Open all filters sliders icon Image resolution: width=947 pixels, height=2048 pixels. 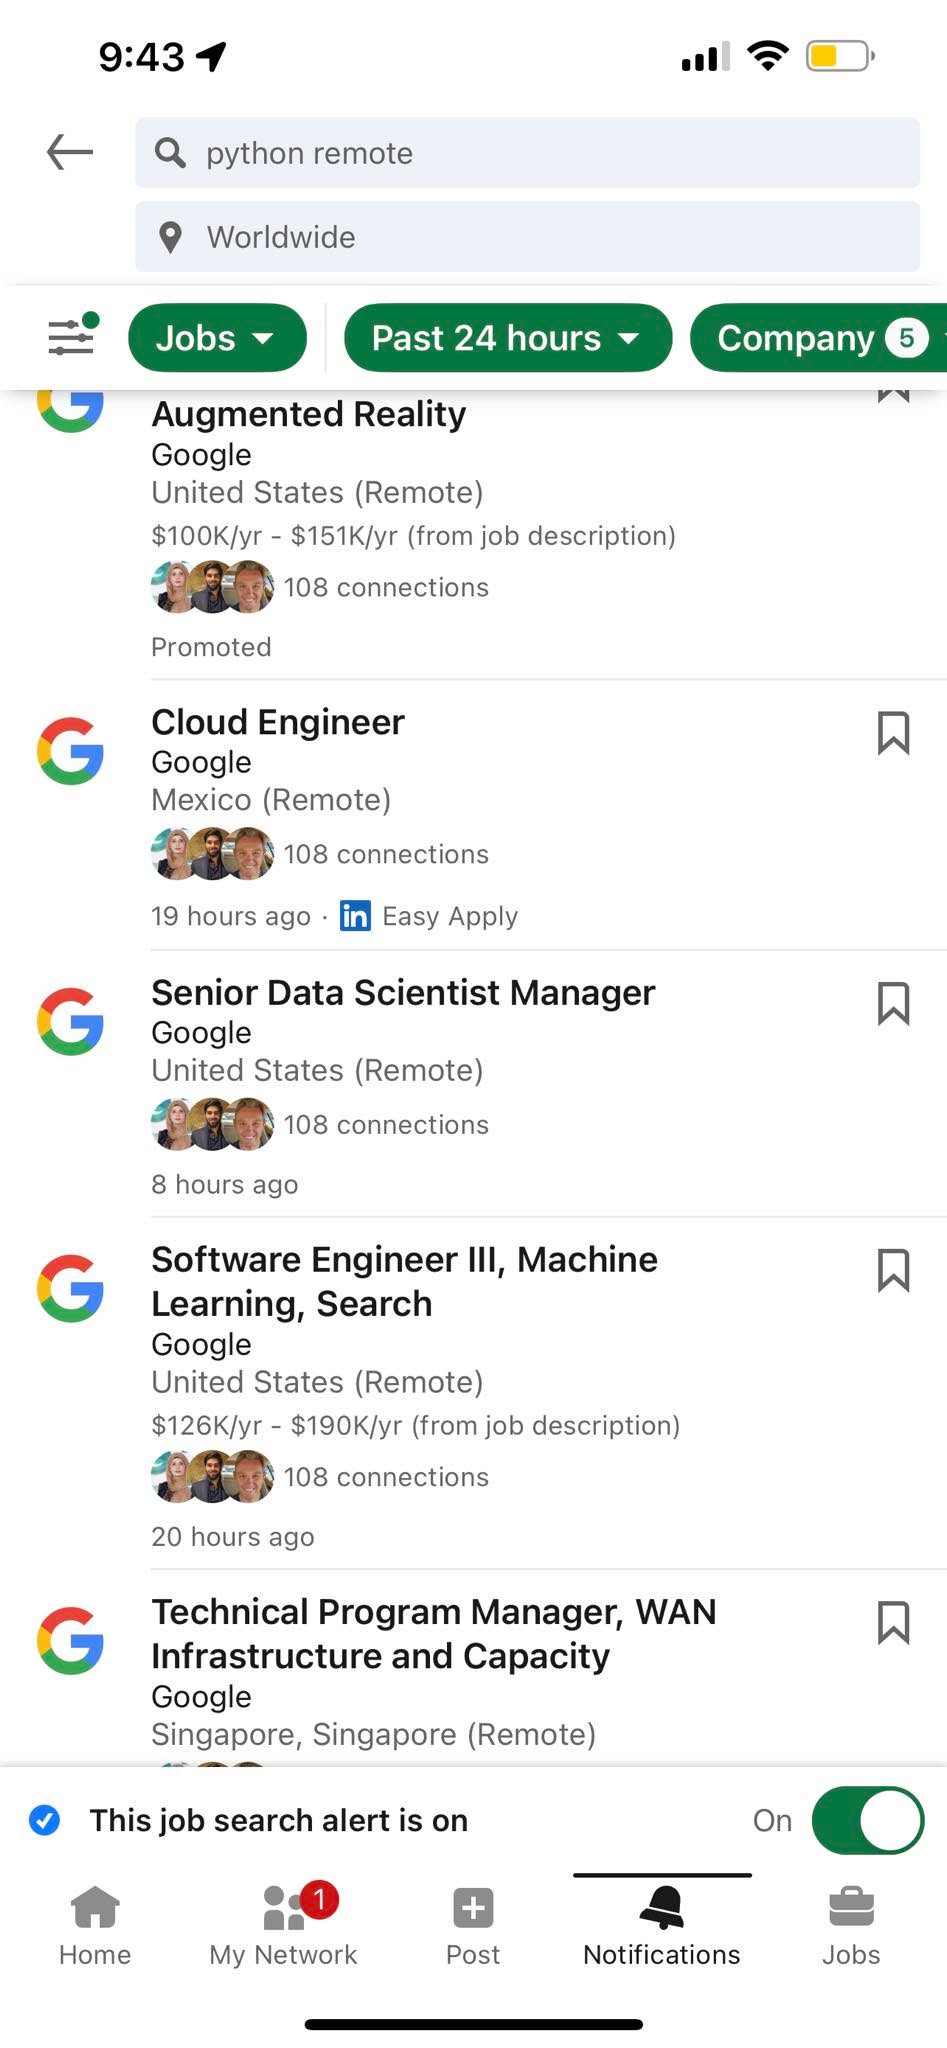coord(73,337)
